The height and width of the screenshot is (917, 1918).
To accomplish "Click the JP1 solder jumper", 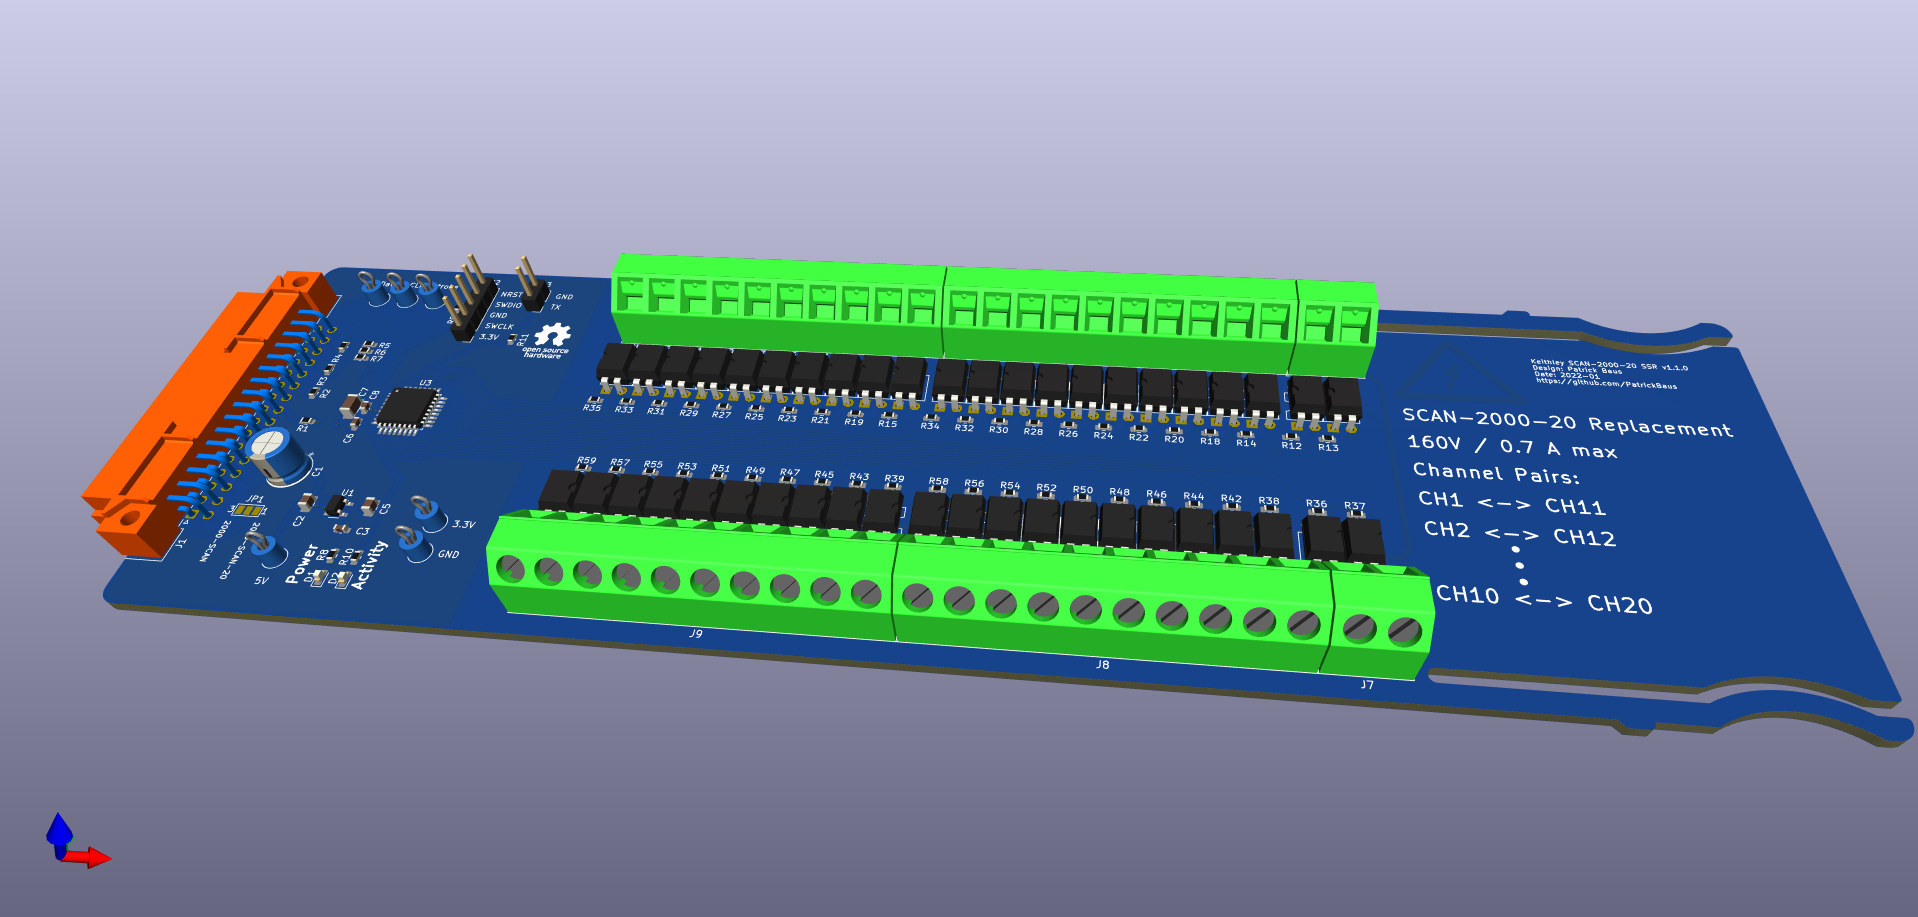I will [246, 510].
